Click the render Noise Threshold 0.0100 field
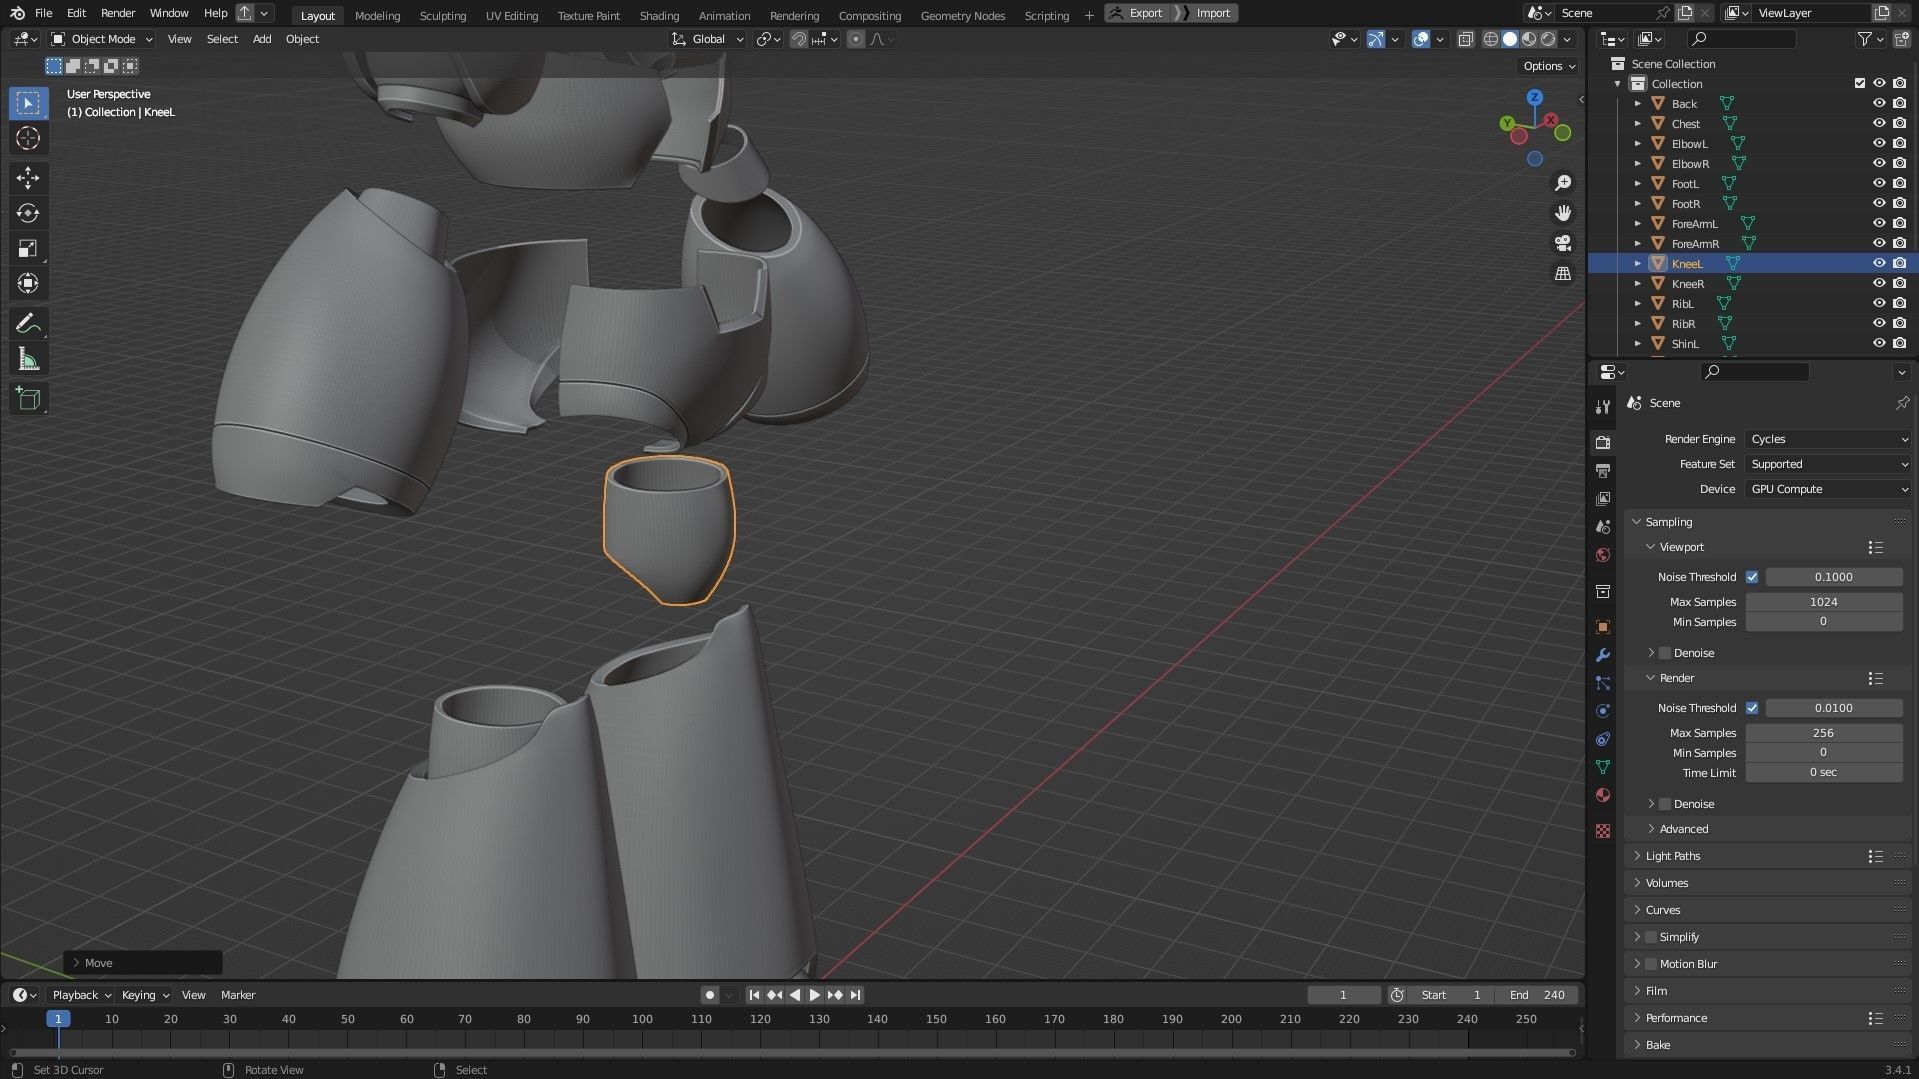 point(1834,708)
